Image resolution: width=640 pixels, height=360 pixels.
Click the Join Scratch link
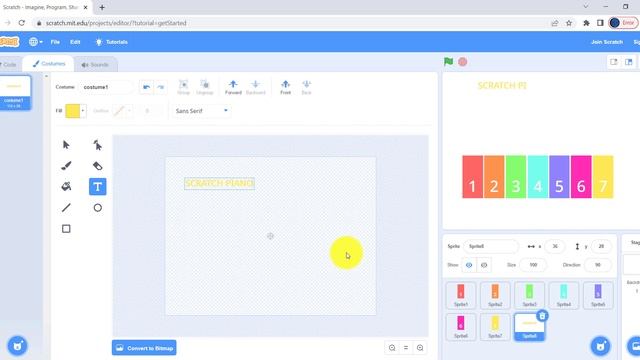(607, 42)
